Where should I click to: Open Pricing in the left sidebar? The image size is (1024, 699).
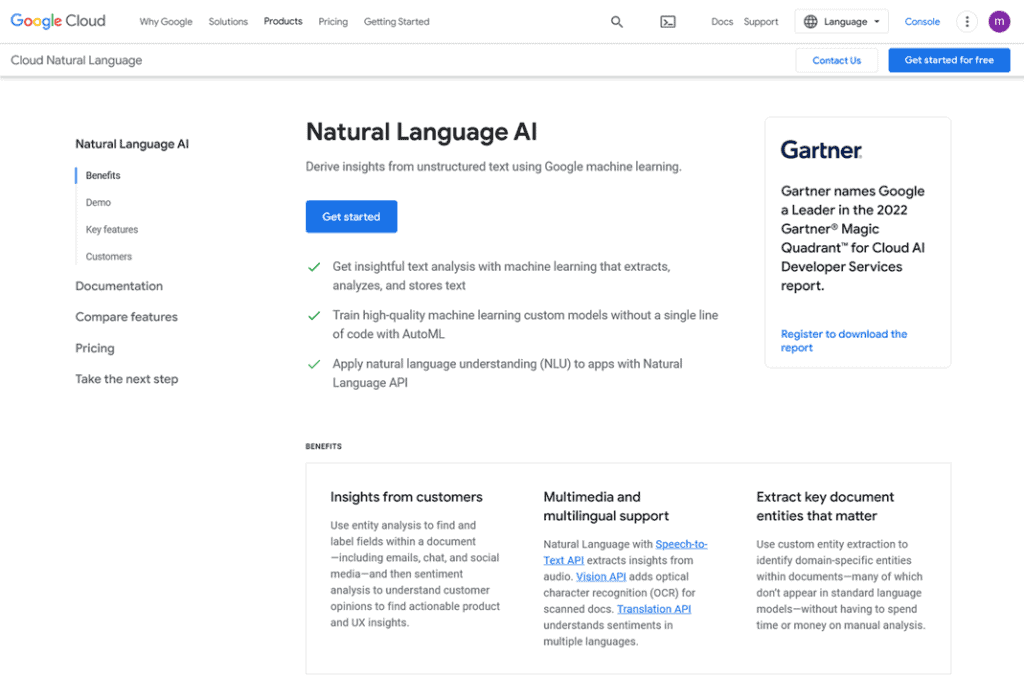(95, 348)
